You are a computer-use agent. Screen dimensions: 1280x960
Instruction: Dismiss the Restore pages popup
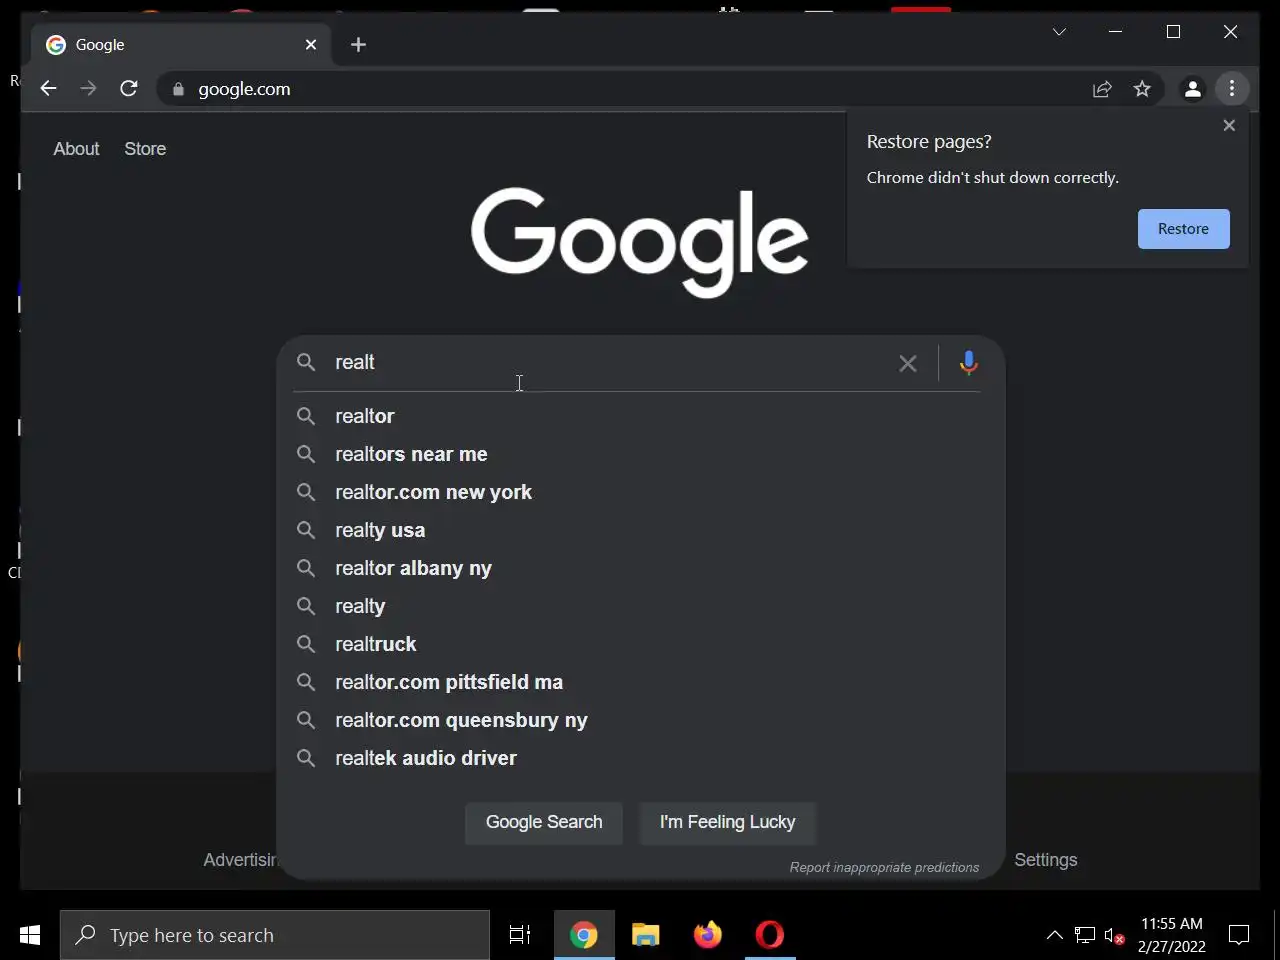coord(1229,125)
